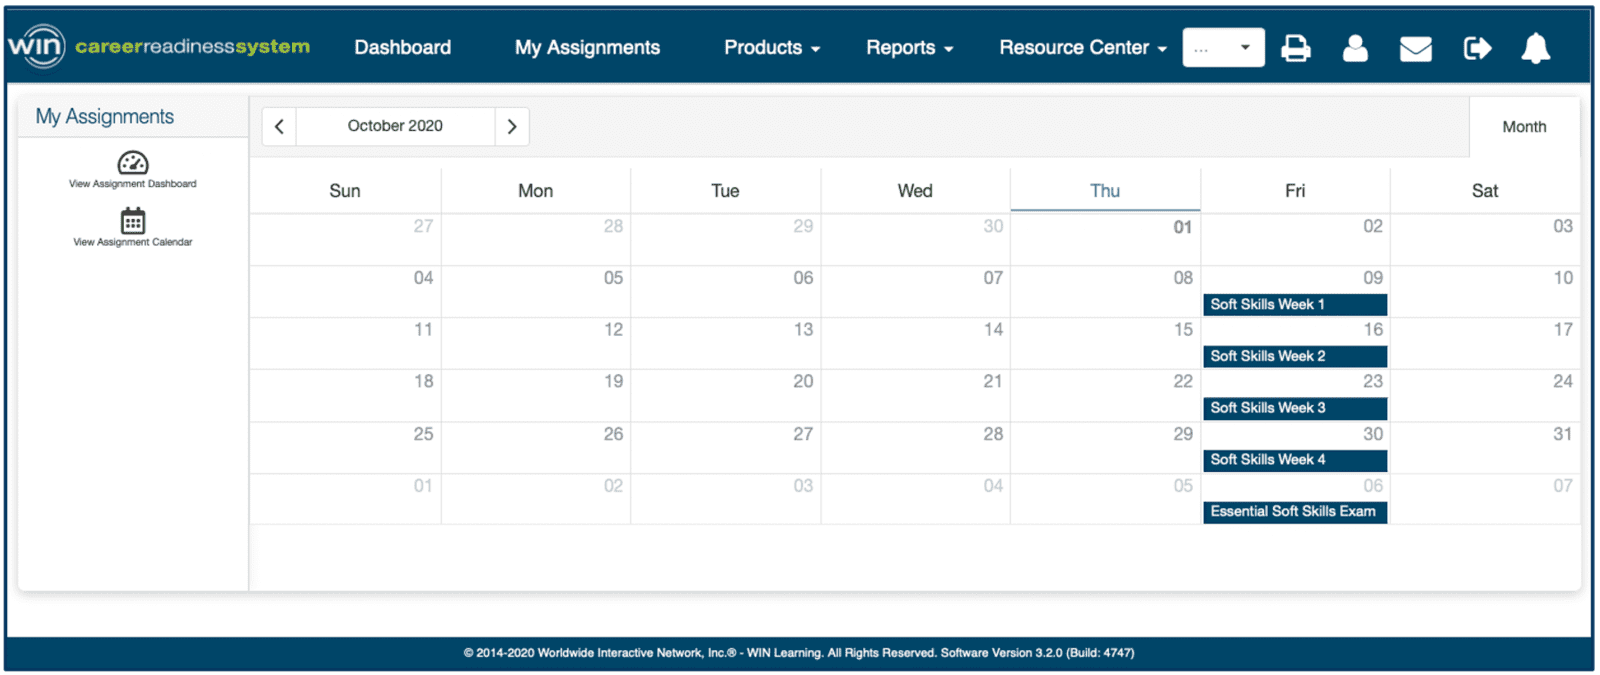Expand the Products dropdown menu
Screen dimensions: 1600x675
[x=771, y=48]
